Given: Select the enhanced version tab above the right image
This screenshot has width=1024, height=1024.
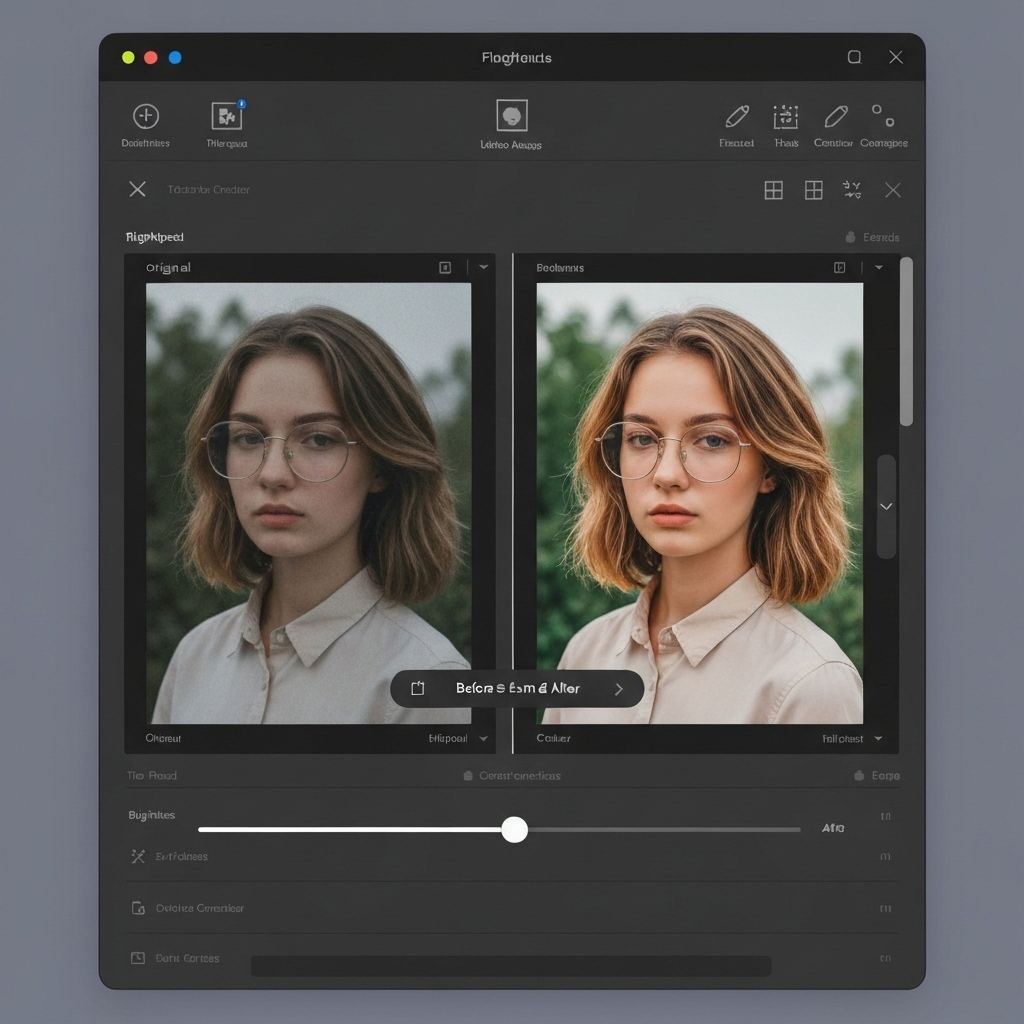Looking at the screenshot, I should [x=559, y=267].
